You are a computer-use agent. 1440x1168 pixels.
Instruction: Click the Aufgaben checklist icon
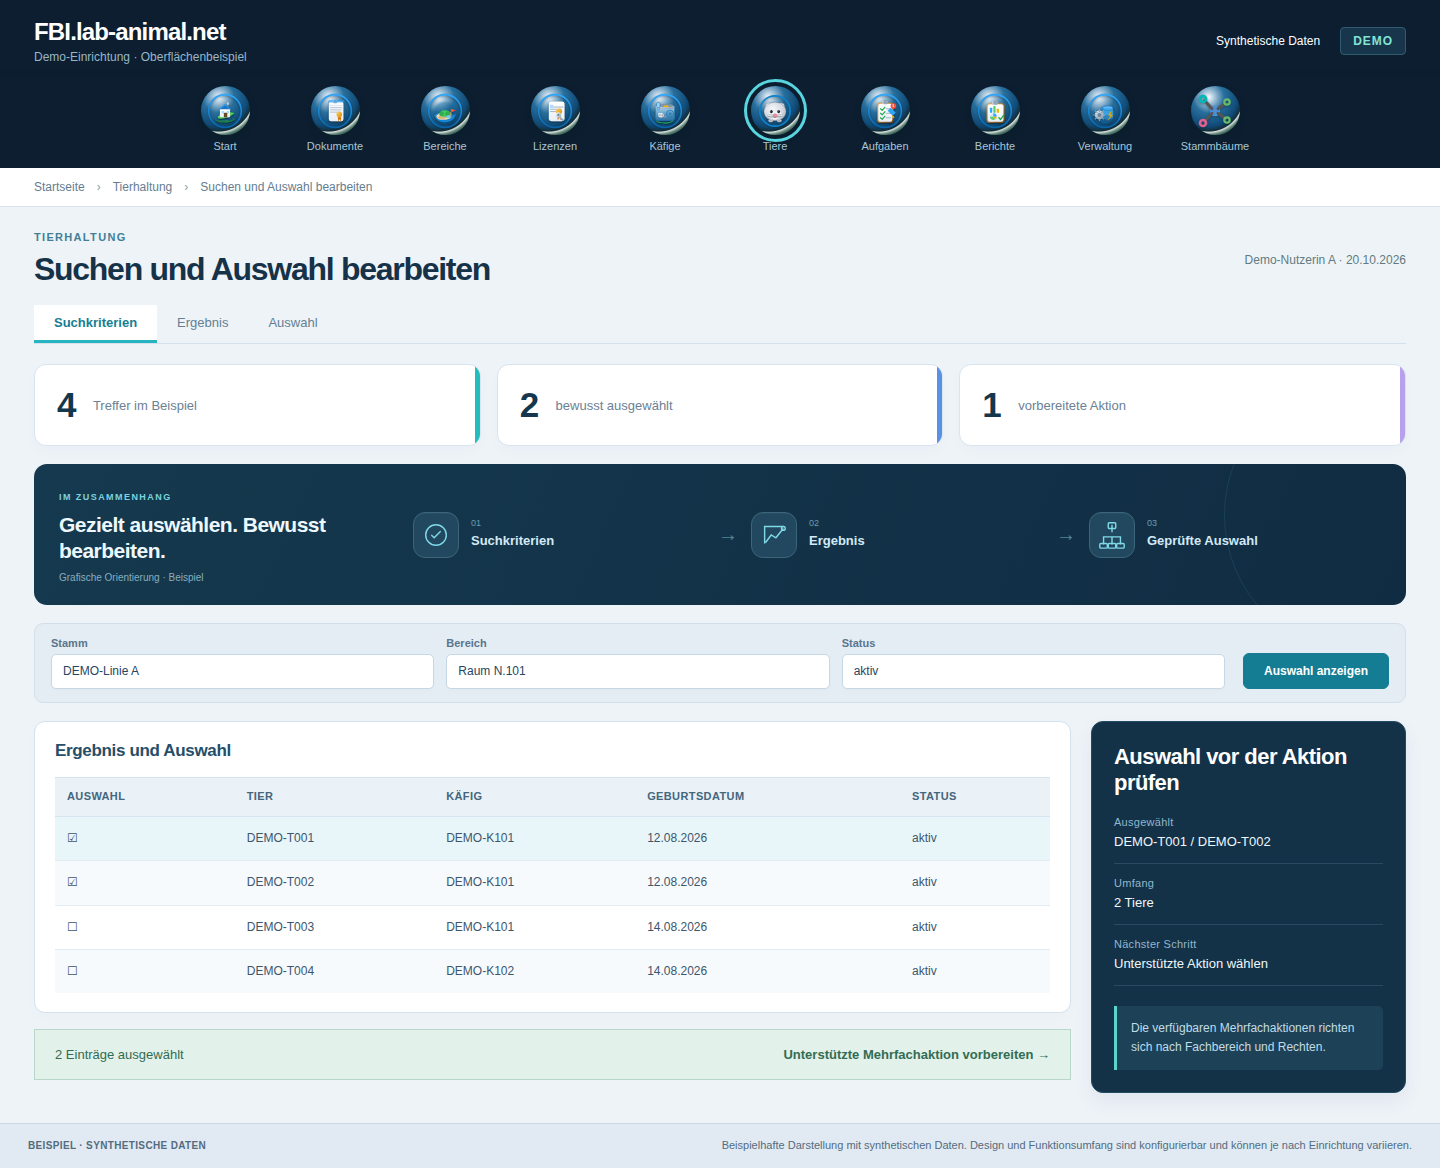[885, 111]
